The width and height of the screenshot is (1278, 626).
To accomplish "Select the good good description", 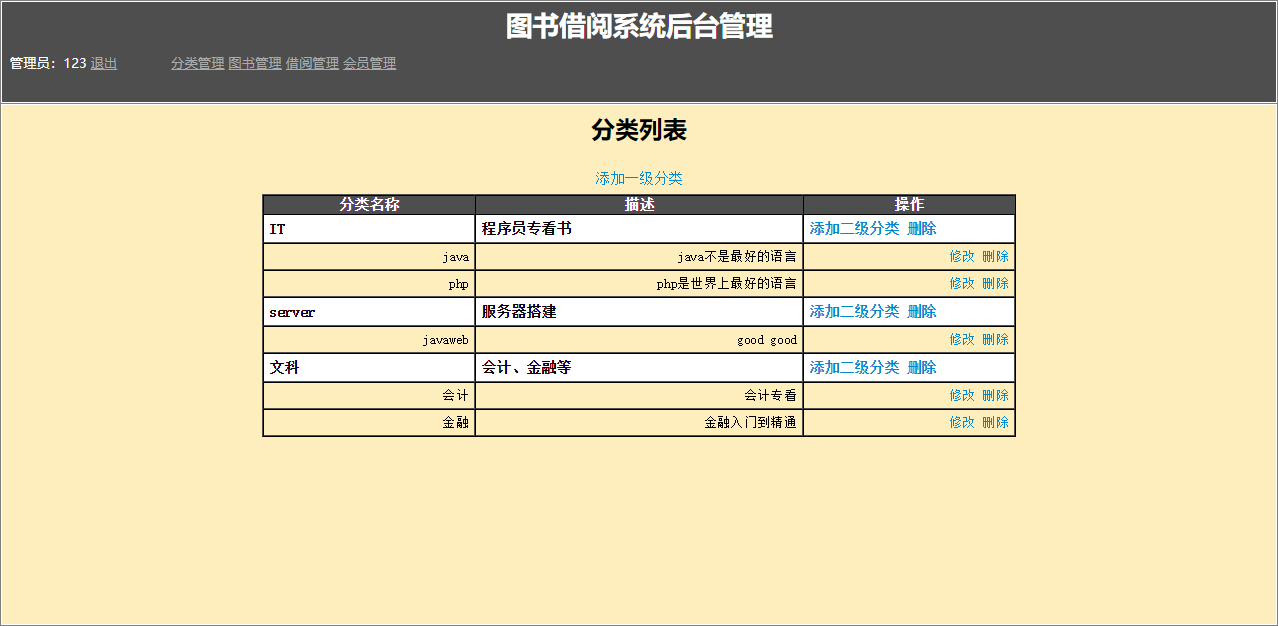I will pyautogui.click(x=767, y=340).
